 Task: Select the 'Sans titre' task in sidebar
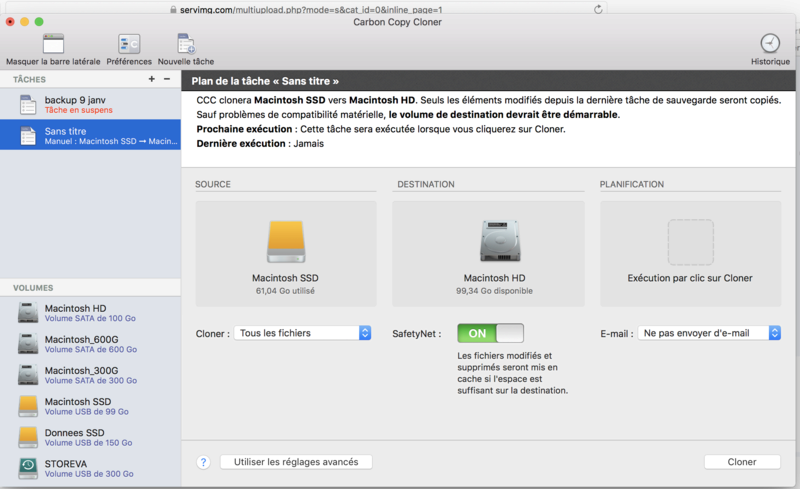[90, 136]
